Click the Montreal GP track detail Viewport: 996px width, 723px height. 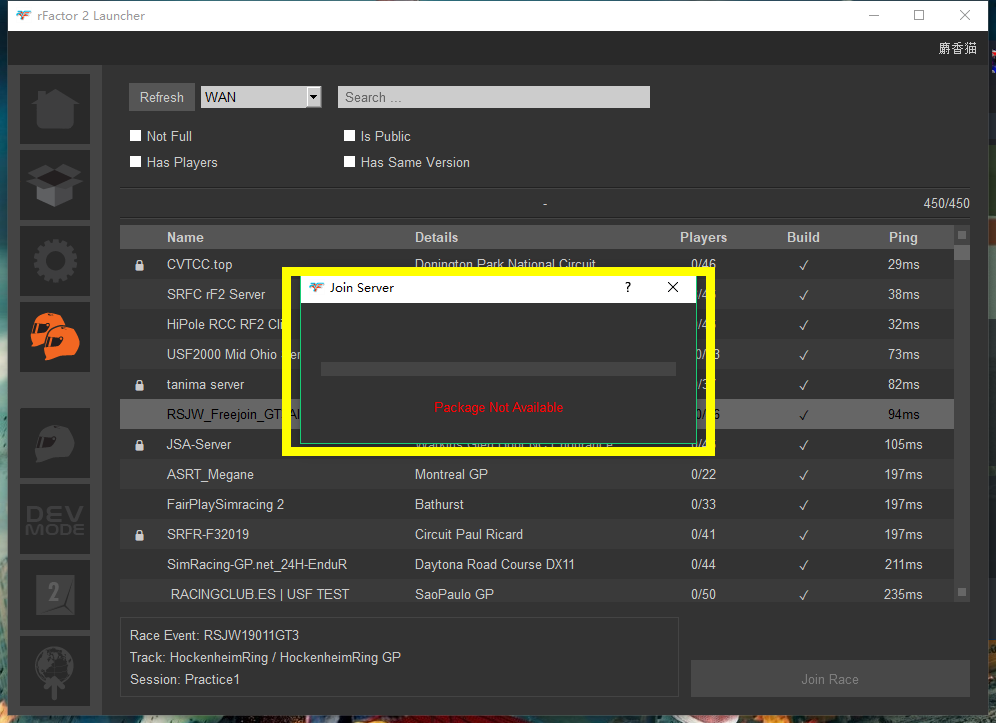[x=451, y=475]
